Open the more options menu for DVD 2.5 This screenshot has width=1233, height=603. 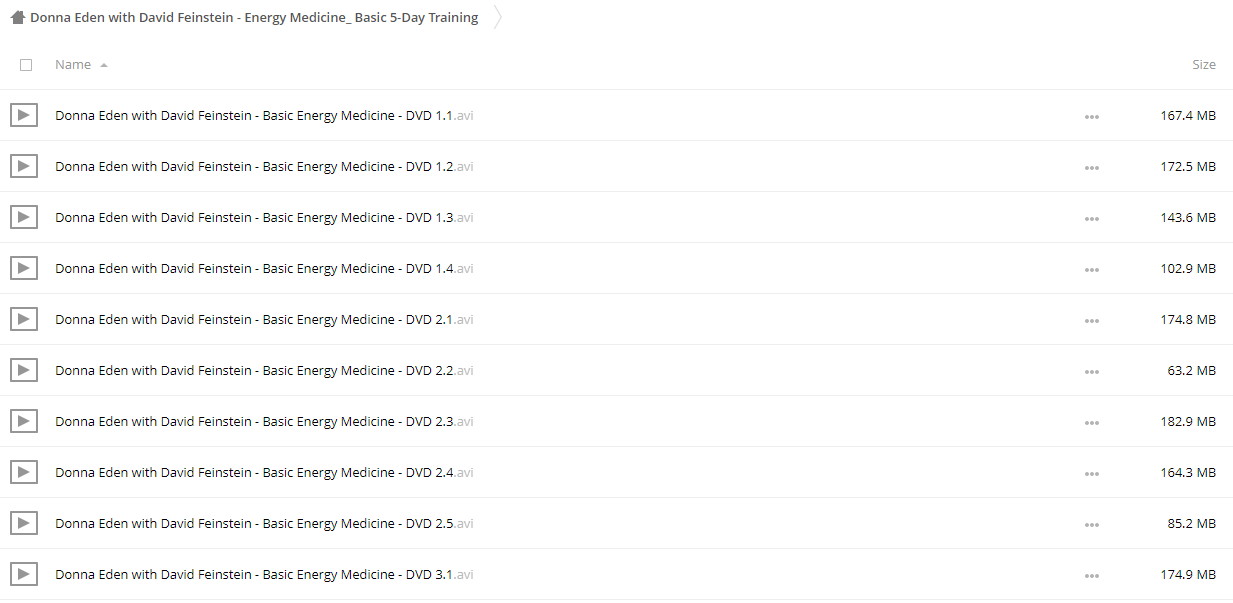[1091, 525]
